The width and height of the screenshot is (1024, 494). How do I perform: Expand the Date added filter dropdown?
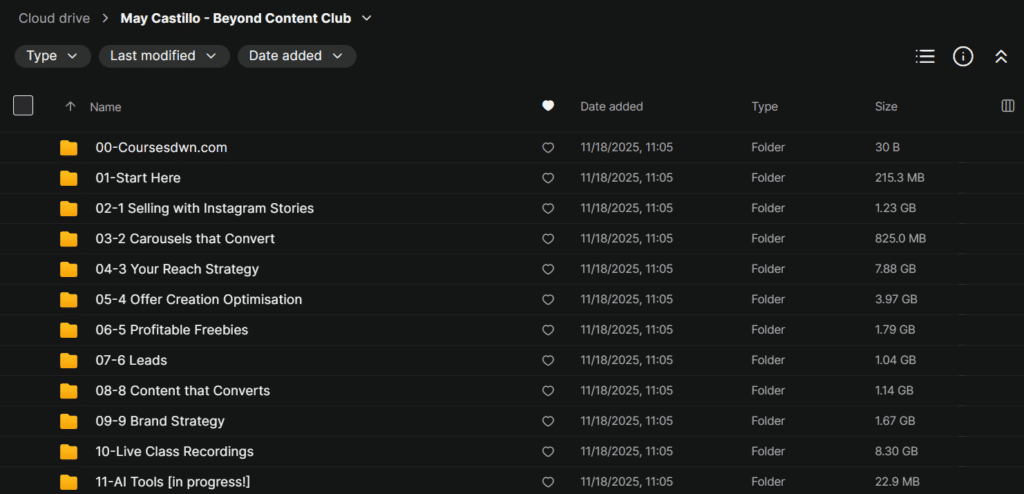(296, 56)
